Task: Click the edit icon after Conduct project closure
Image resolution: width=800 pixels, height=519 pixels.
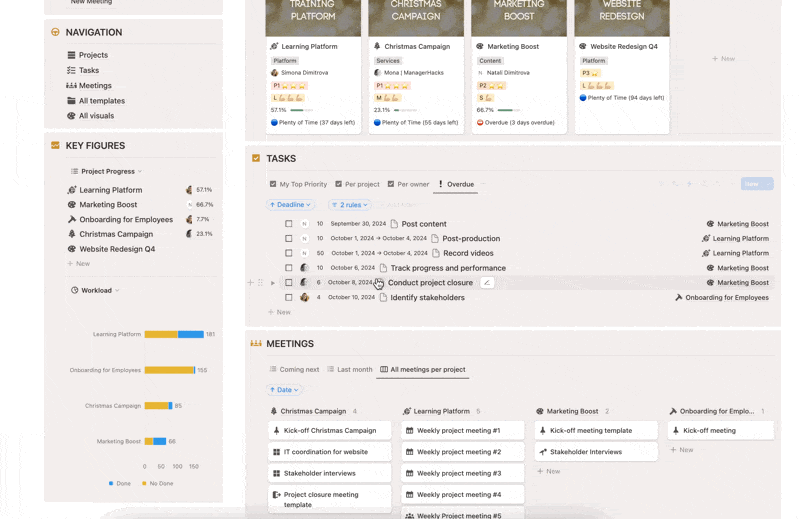Action: [487, 282]
